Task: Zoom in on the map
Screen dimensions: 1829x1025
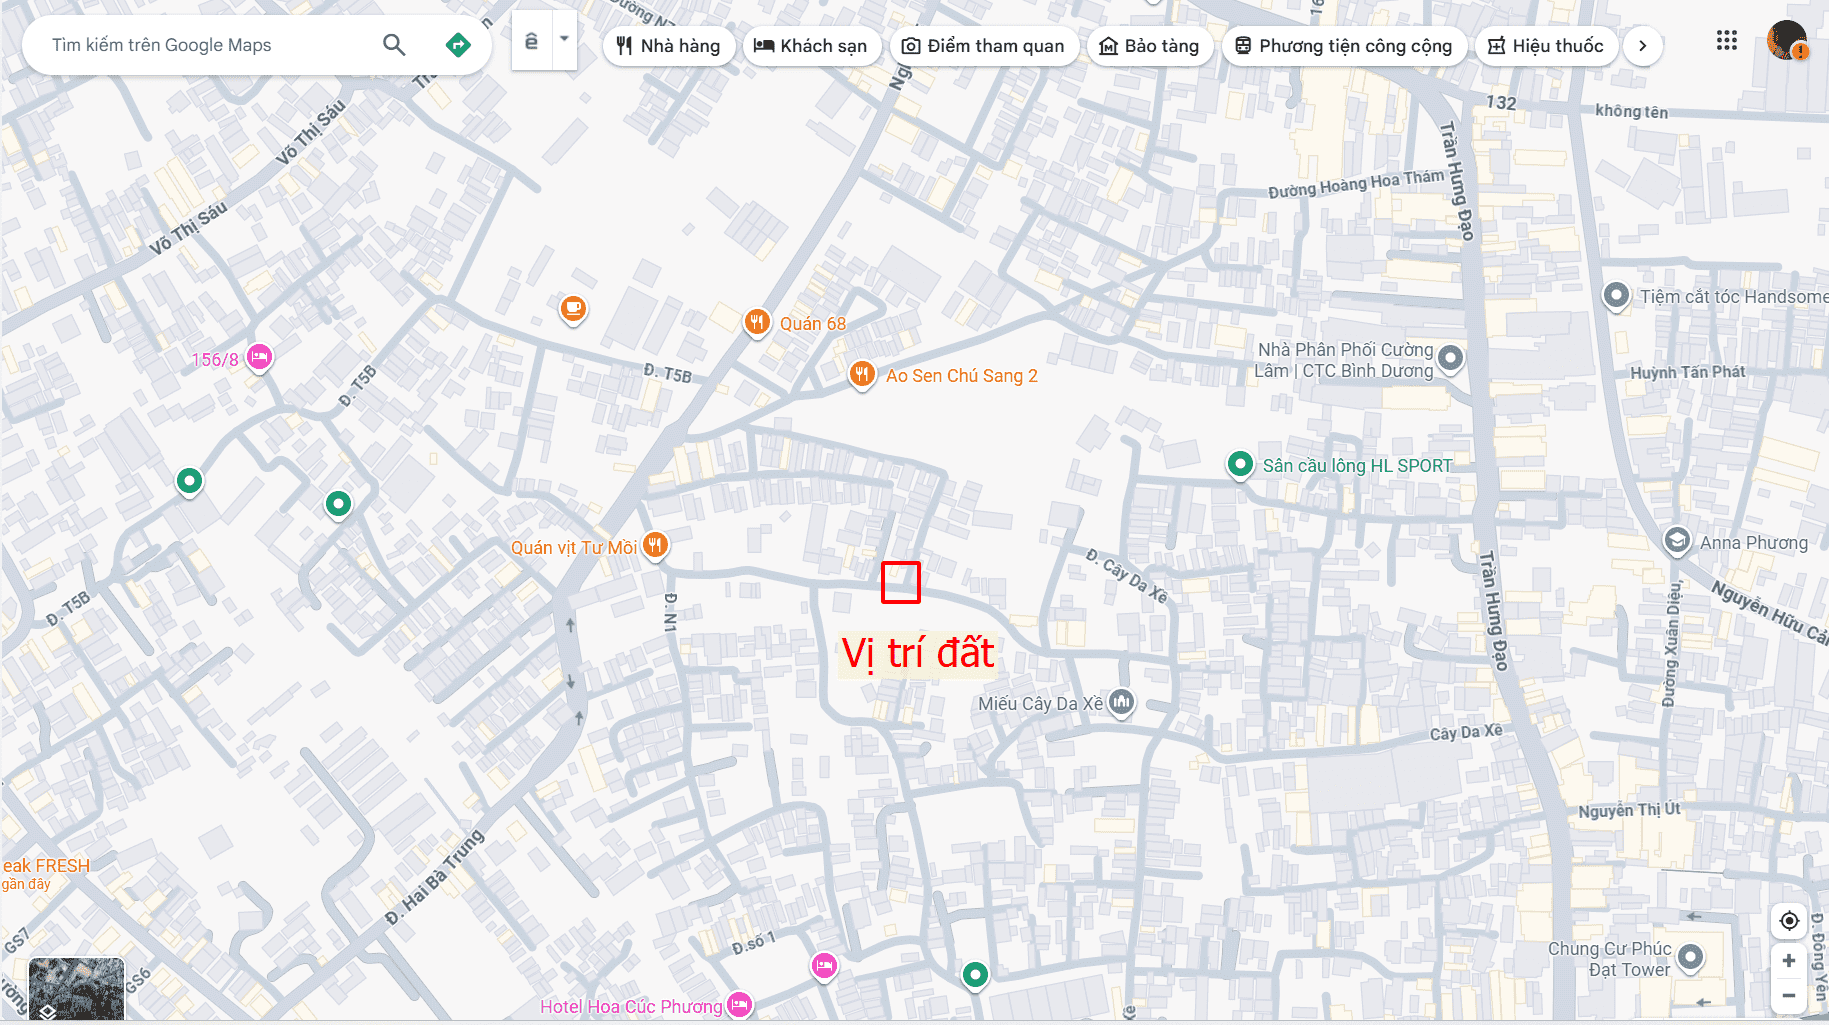Action: [x=1789, y=961]
